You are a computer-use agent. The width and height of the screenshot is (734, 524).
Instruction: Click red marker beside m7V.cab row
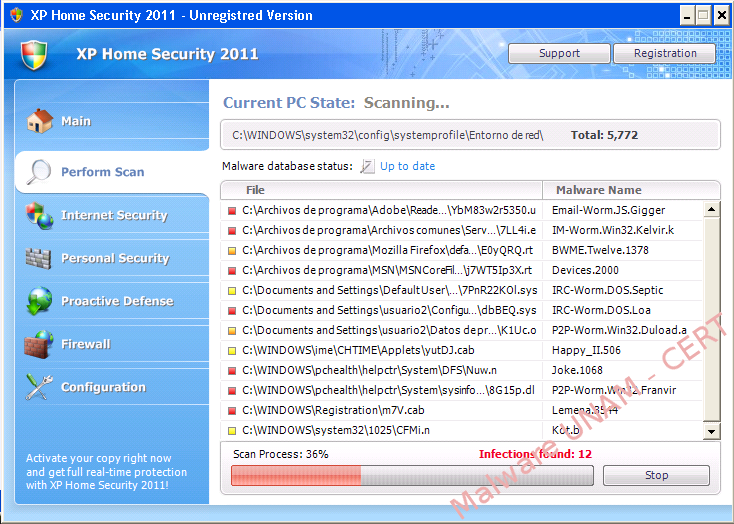tap(232, 411)
